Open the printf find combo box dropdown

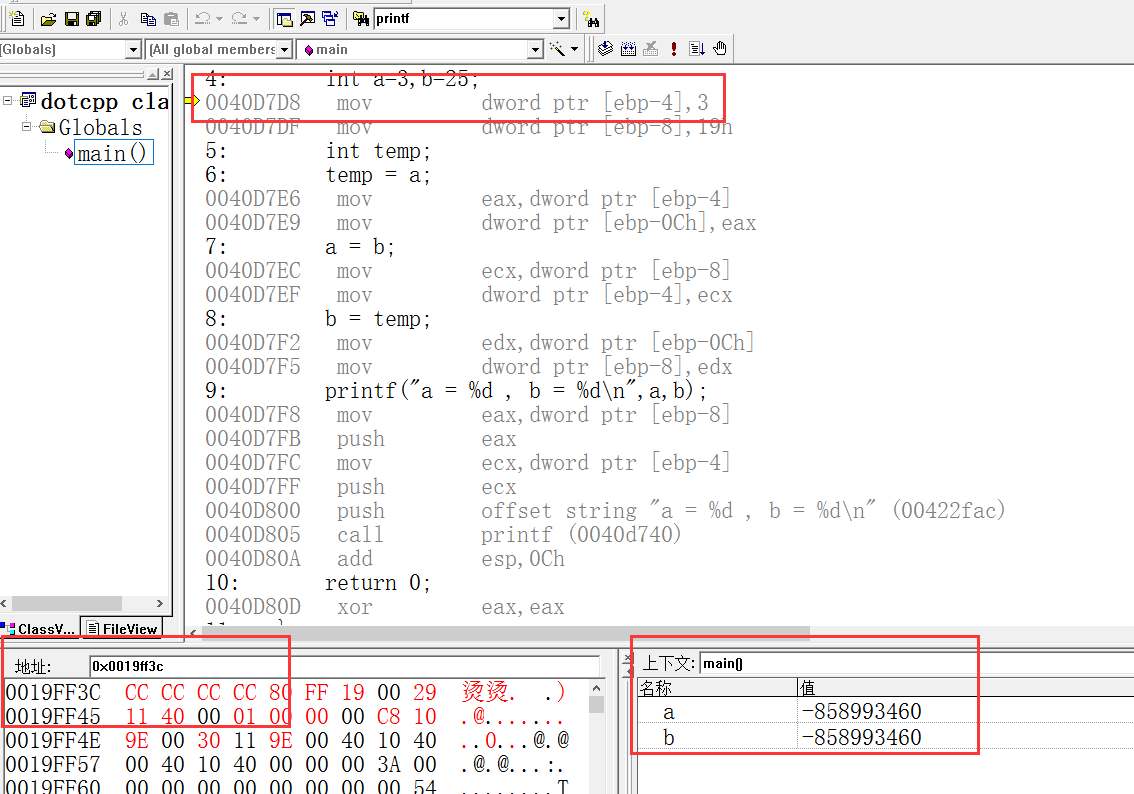[561, 19]
